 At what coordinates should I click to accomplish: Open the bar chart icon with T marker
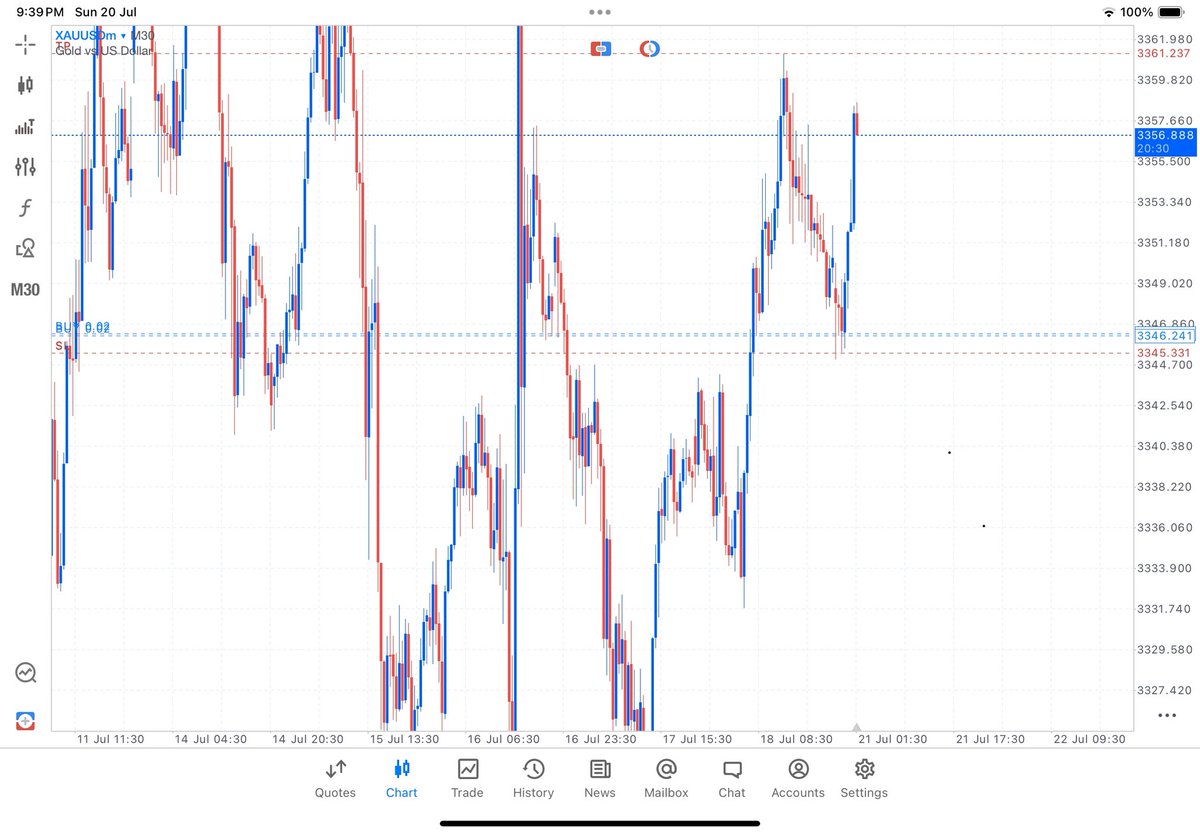[x=26, y=126]
